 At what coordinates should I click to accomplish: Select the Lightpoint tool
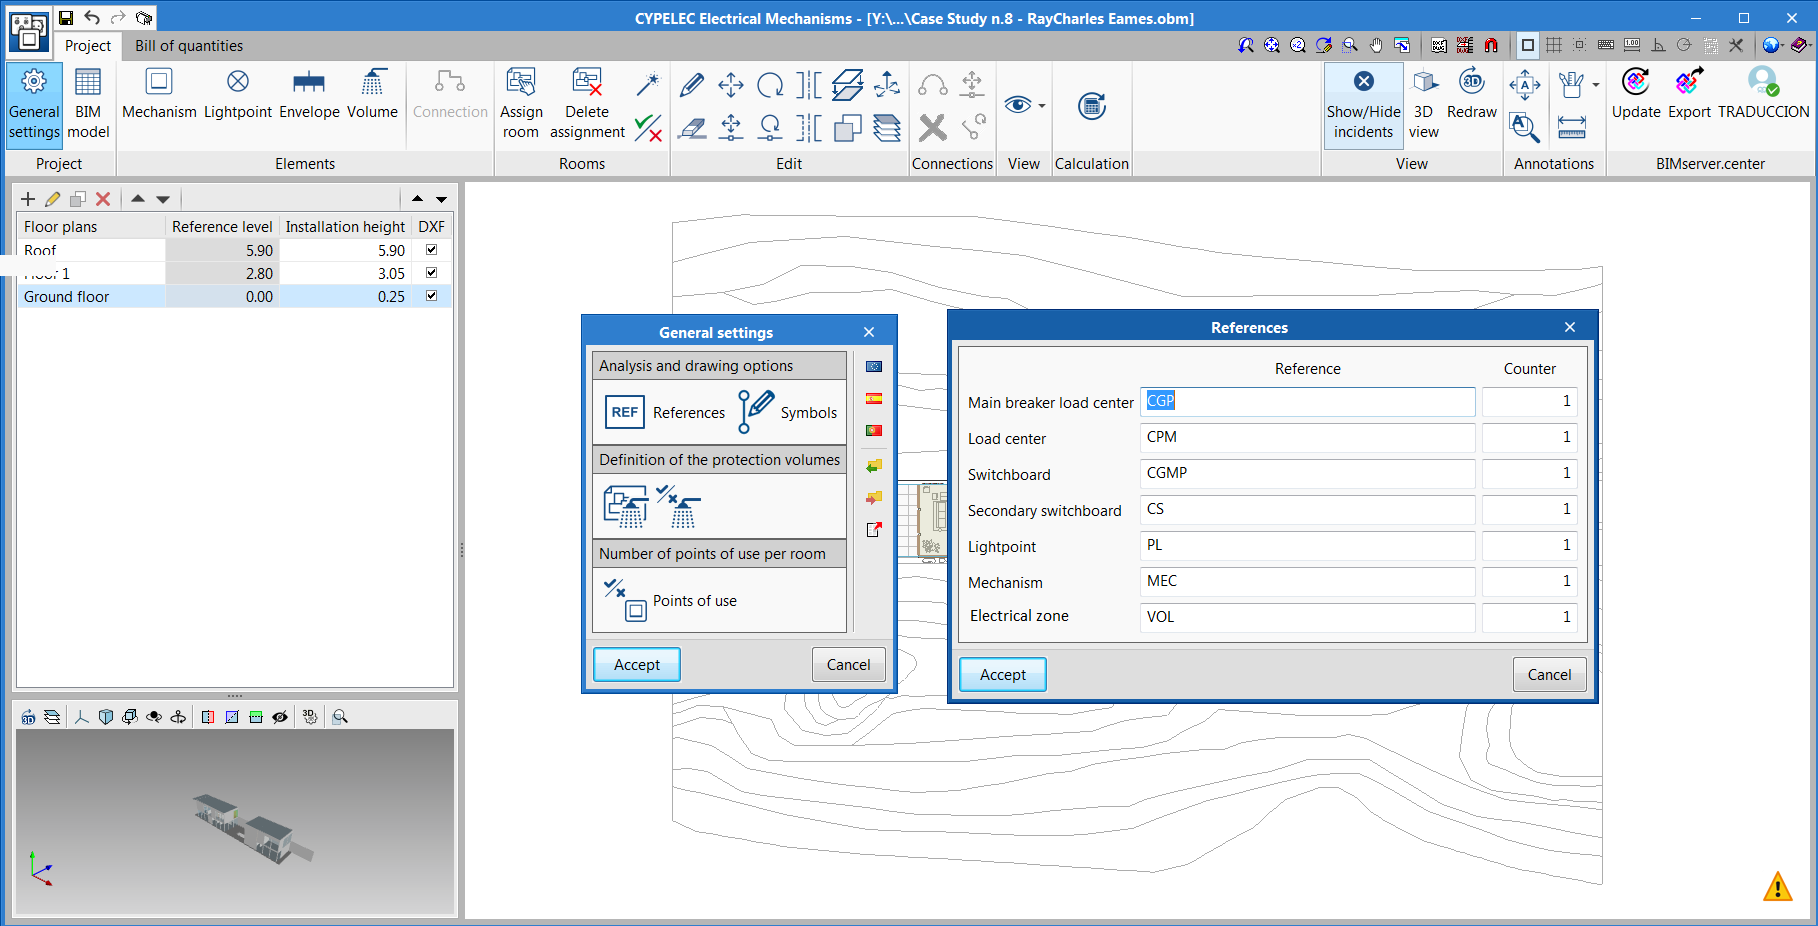[x=237, y=97]
